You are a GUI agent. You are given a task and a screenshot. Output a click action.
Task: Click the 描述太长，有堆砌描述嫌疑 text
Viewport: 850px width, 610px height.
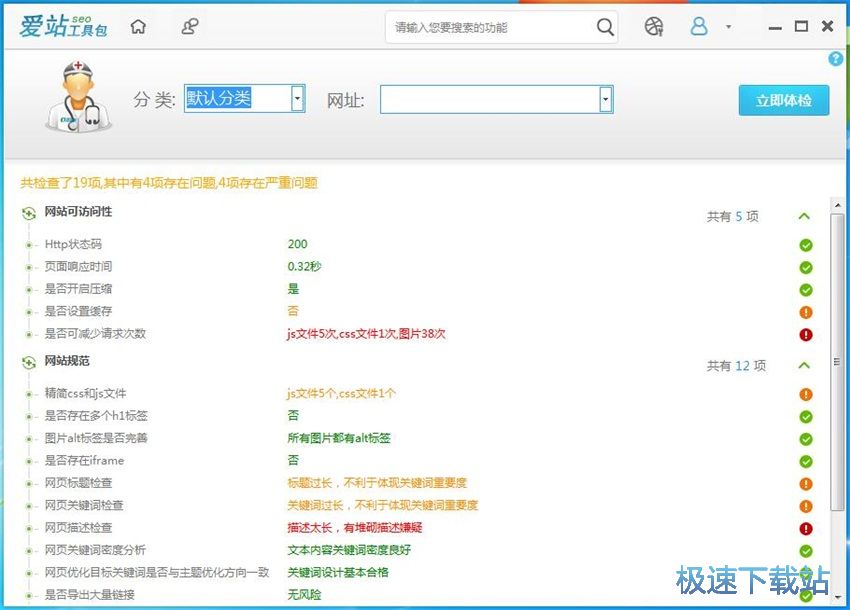point(355,528)
